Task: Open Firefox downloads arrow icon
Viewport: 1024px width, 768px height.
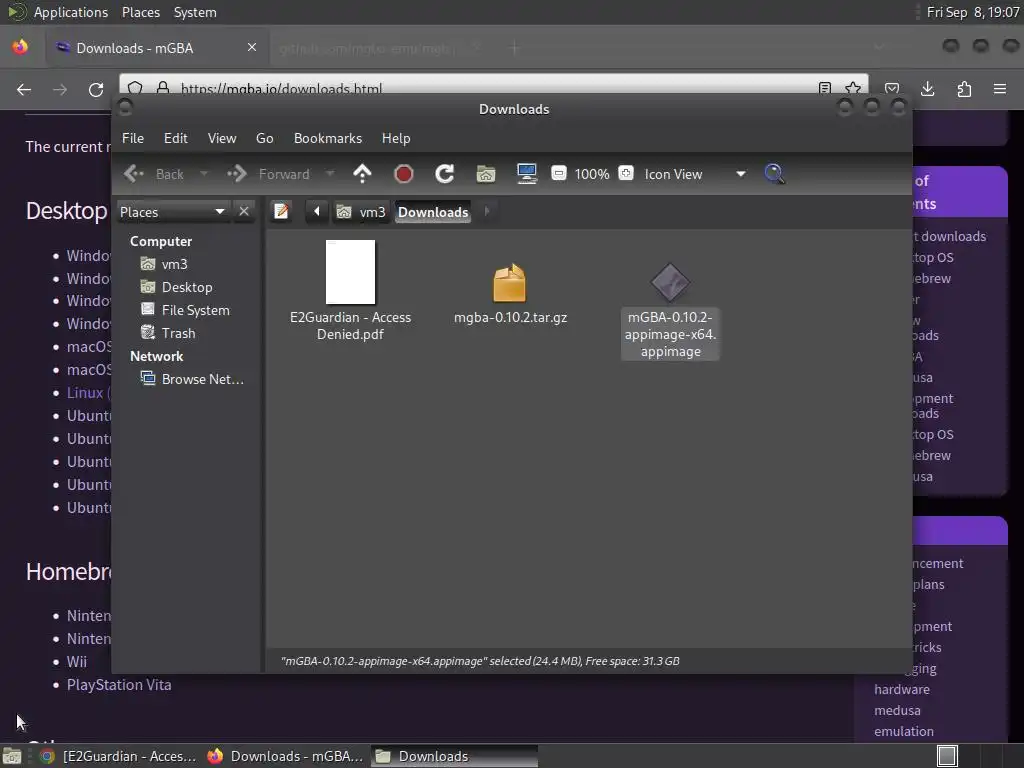Action: click(927, 89)
